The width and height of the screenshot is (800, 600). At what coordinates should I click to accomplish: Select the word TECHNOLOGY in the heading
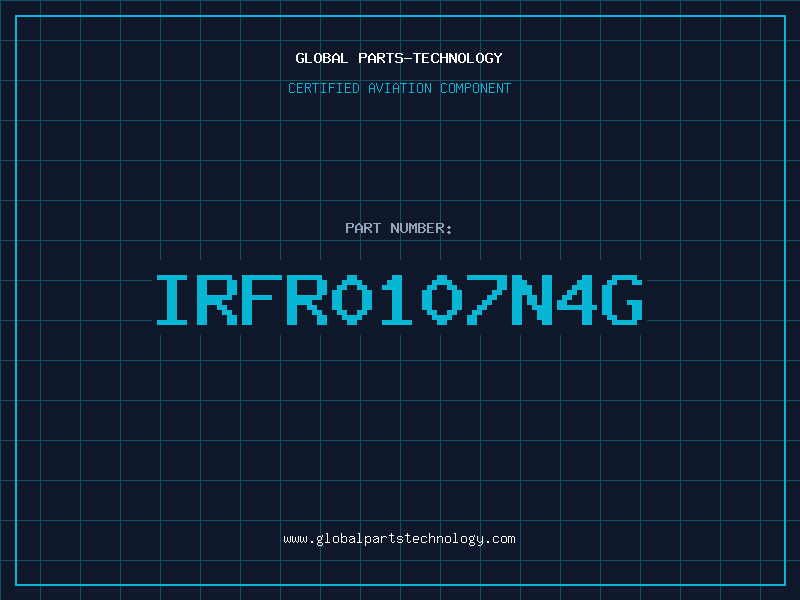point(457,58)
